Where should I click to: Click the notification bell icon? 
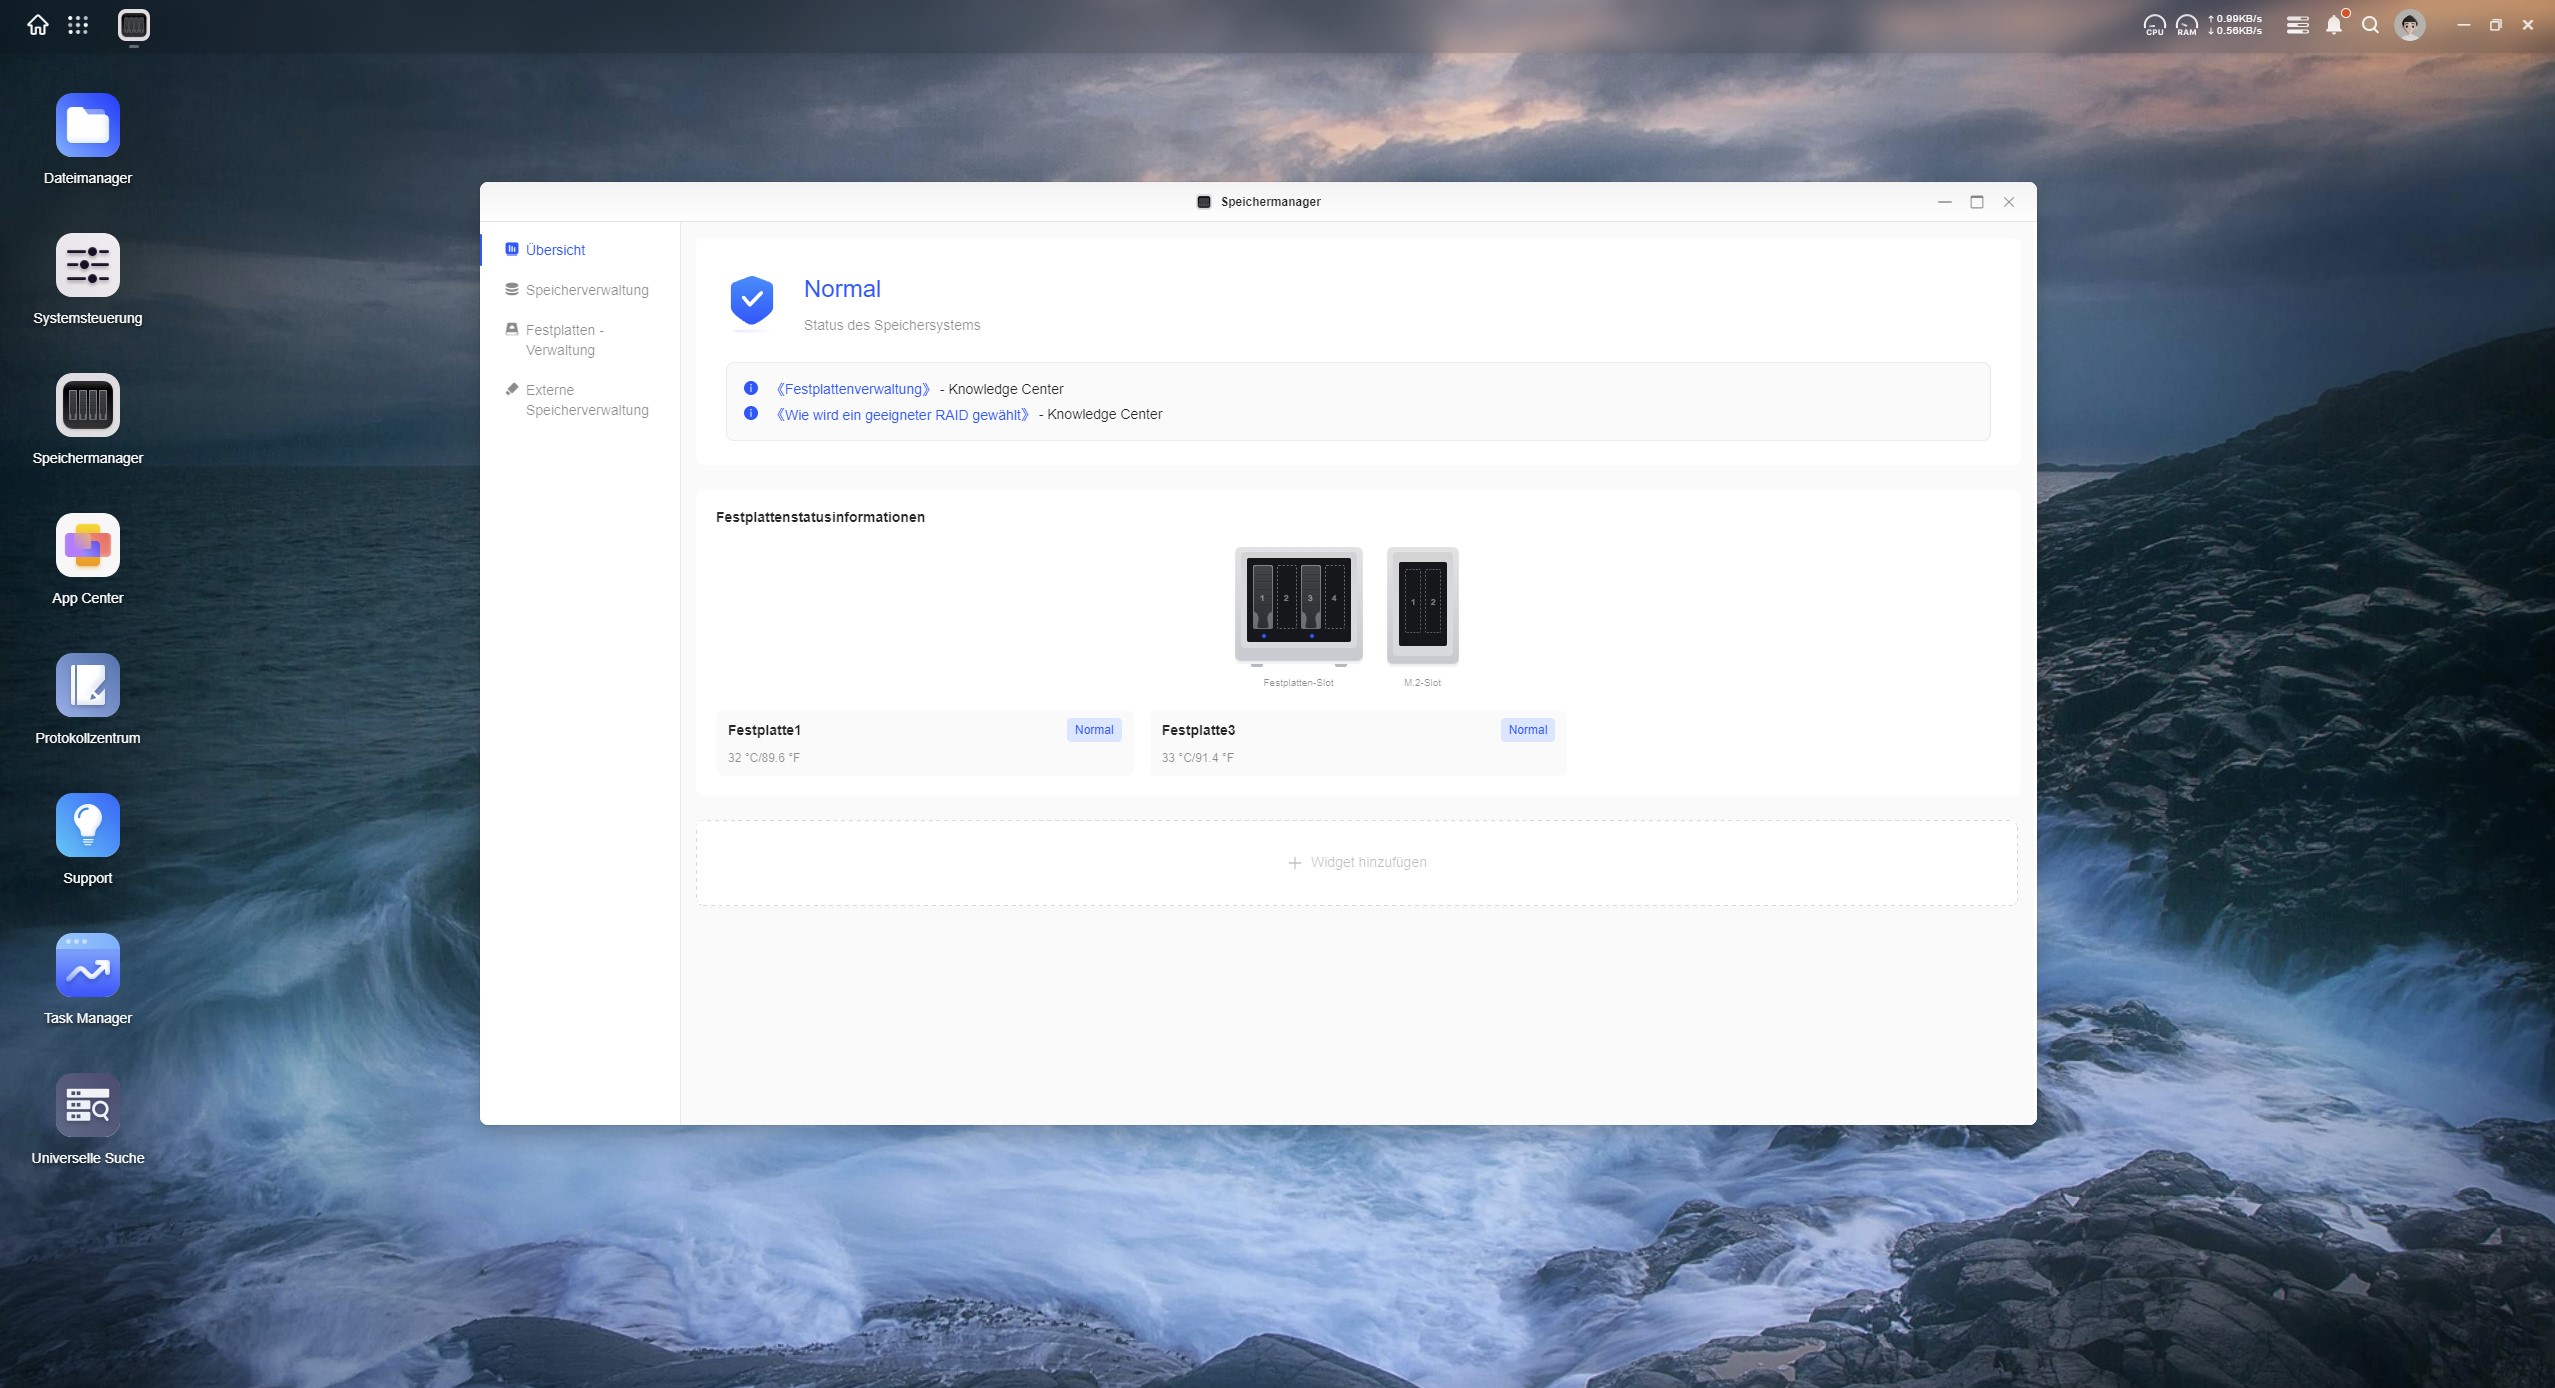tap(2333, 25)
